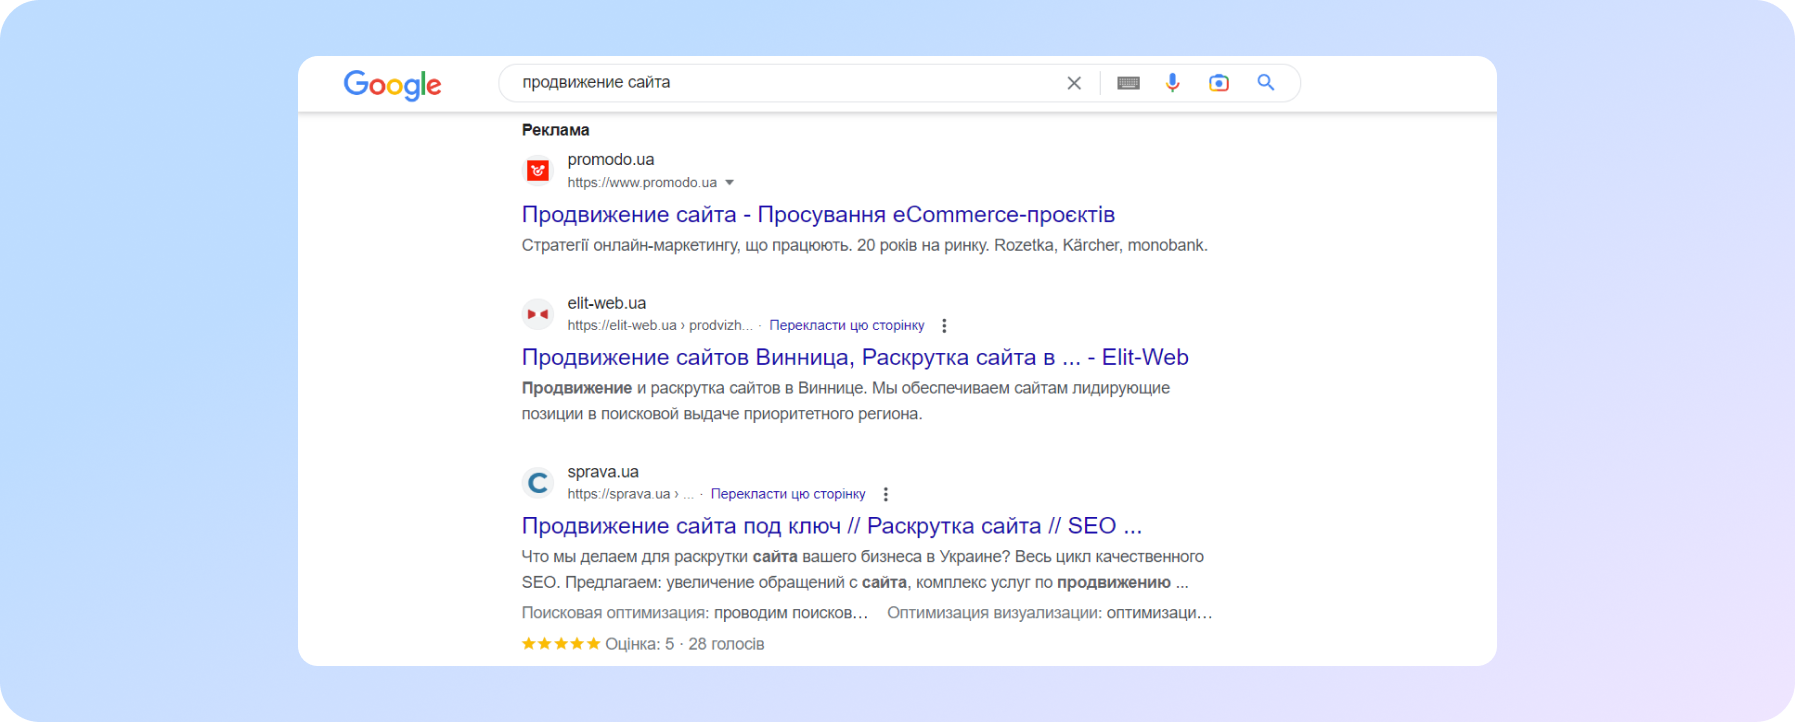Click snippet Поисковая оптимизация: проводим поисков…
Image resolution: width=1795 pixels, height=722 pixels.
point(694,613)
